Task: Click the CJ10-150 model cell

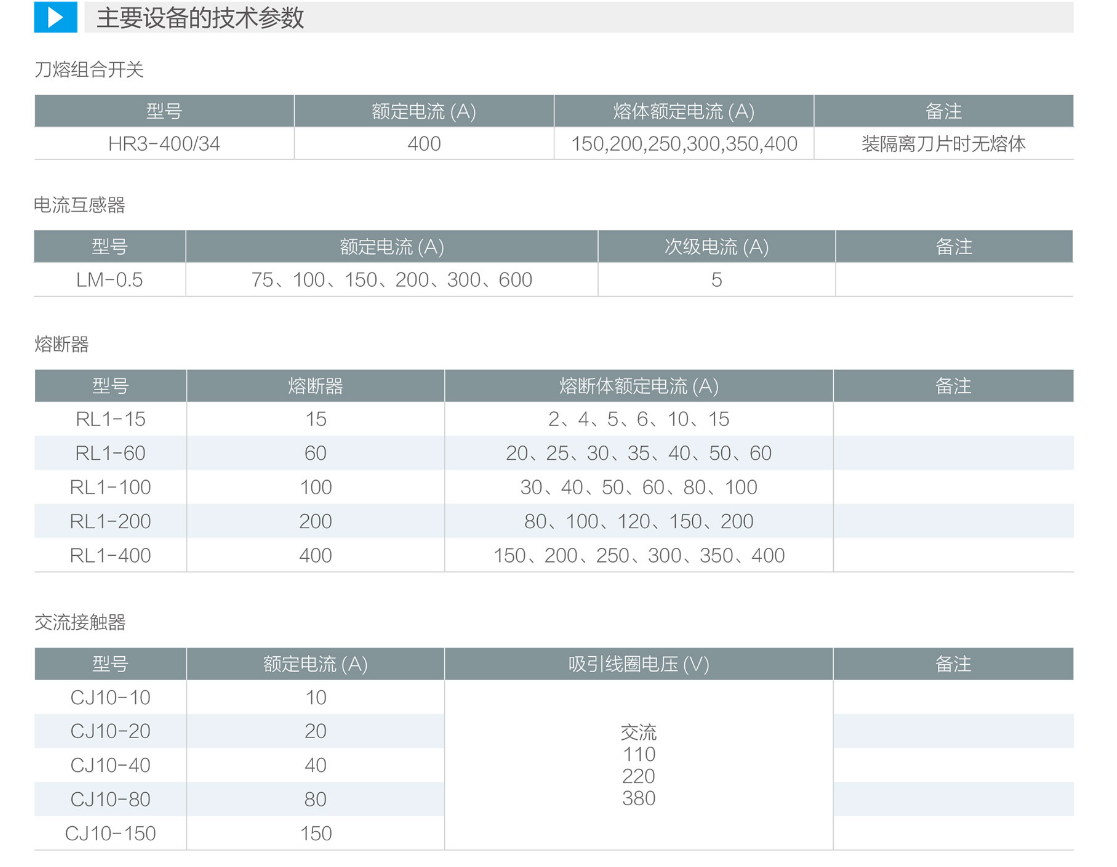Action: (x=110, y=833)
